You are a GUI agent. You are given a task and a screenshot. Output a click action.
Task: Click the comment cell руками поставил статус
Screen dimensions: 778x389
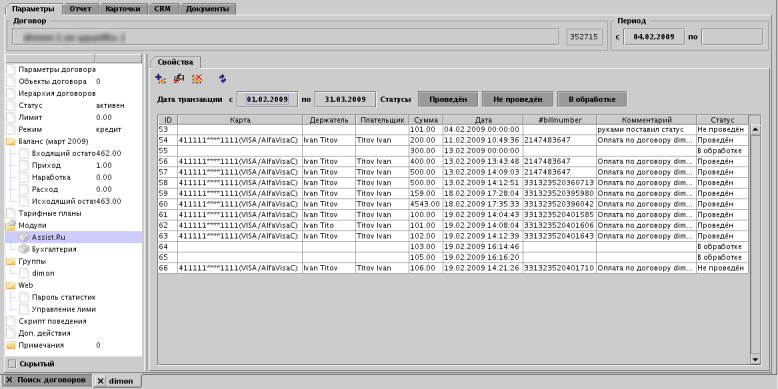[647, 130]
